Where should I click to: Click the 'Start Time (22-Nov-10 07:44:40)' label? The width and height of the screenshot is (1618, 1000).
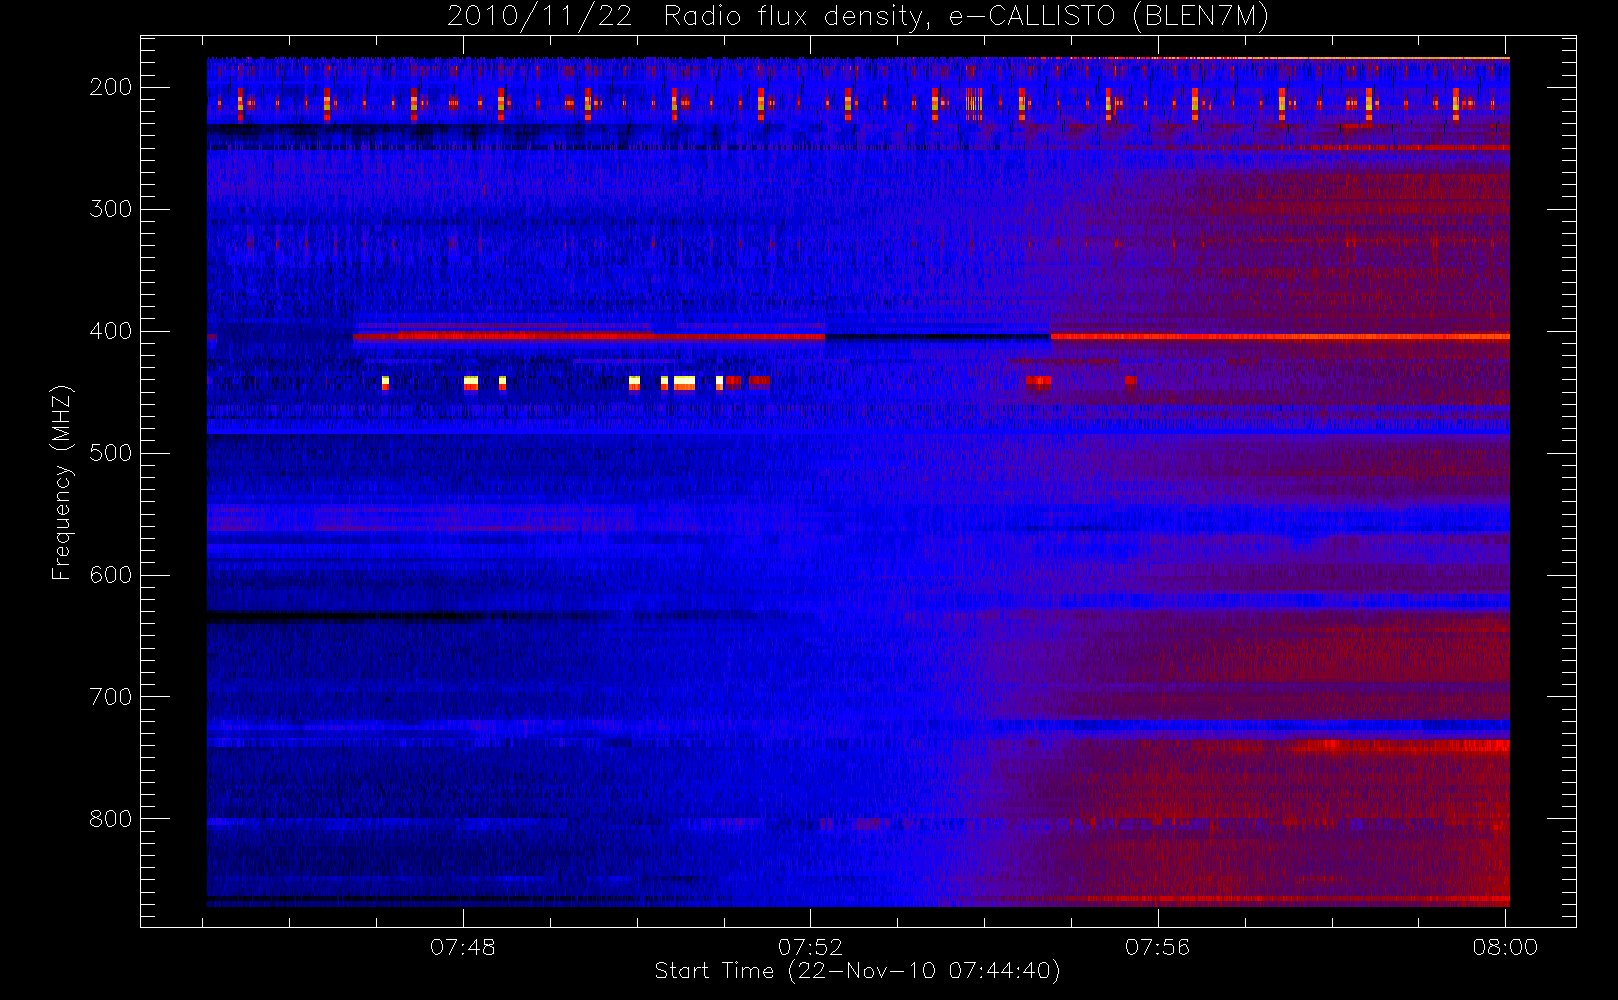857,971
